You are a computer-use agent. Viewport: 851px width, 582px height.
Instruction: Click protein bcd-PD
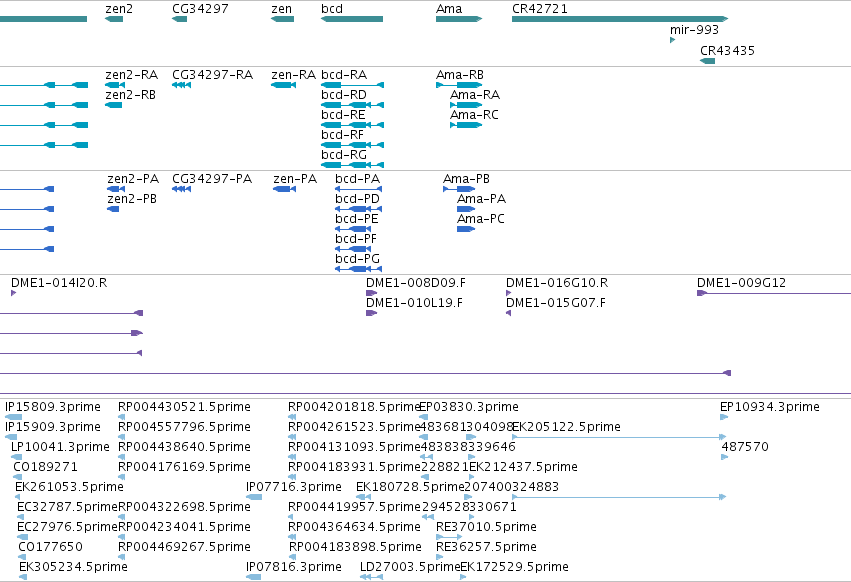359,209
